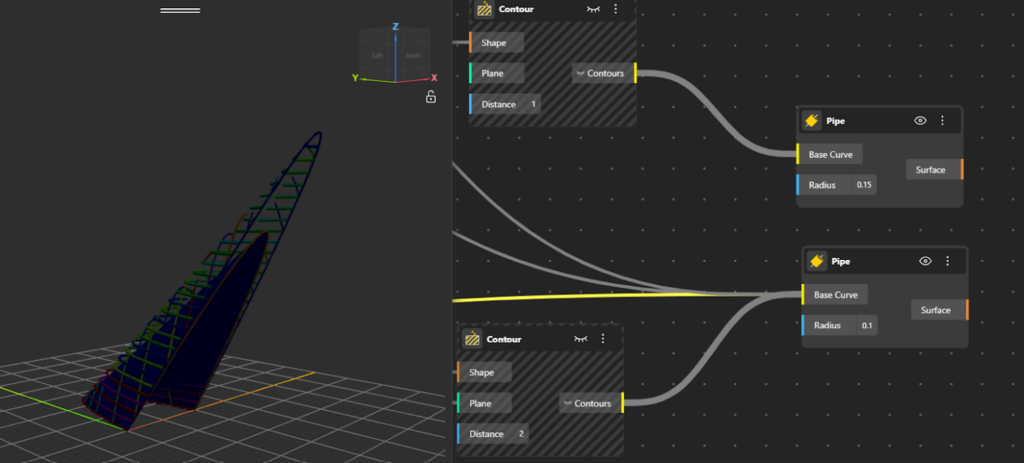Click the Contour icon on the Distance 2 node
Image resolution: width=1024 pixels, height=463 pixels.
472,339
